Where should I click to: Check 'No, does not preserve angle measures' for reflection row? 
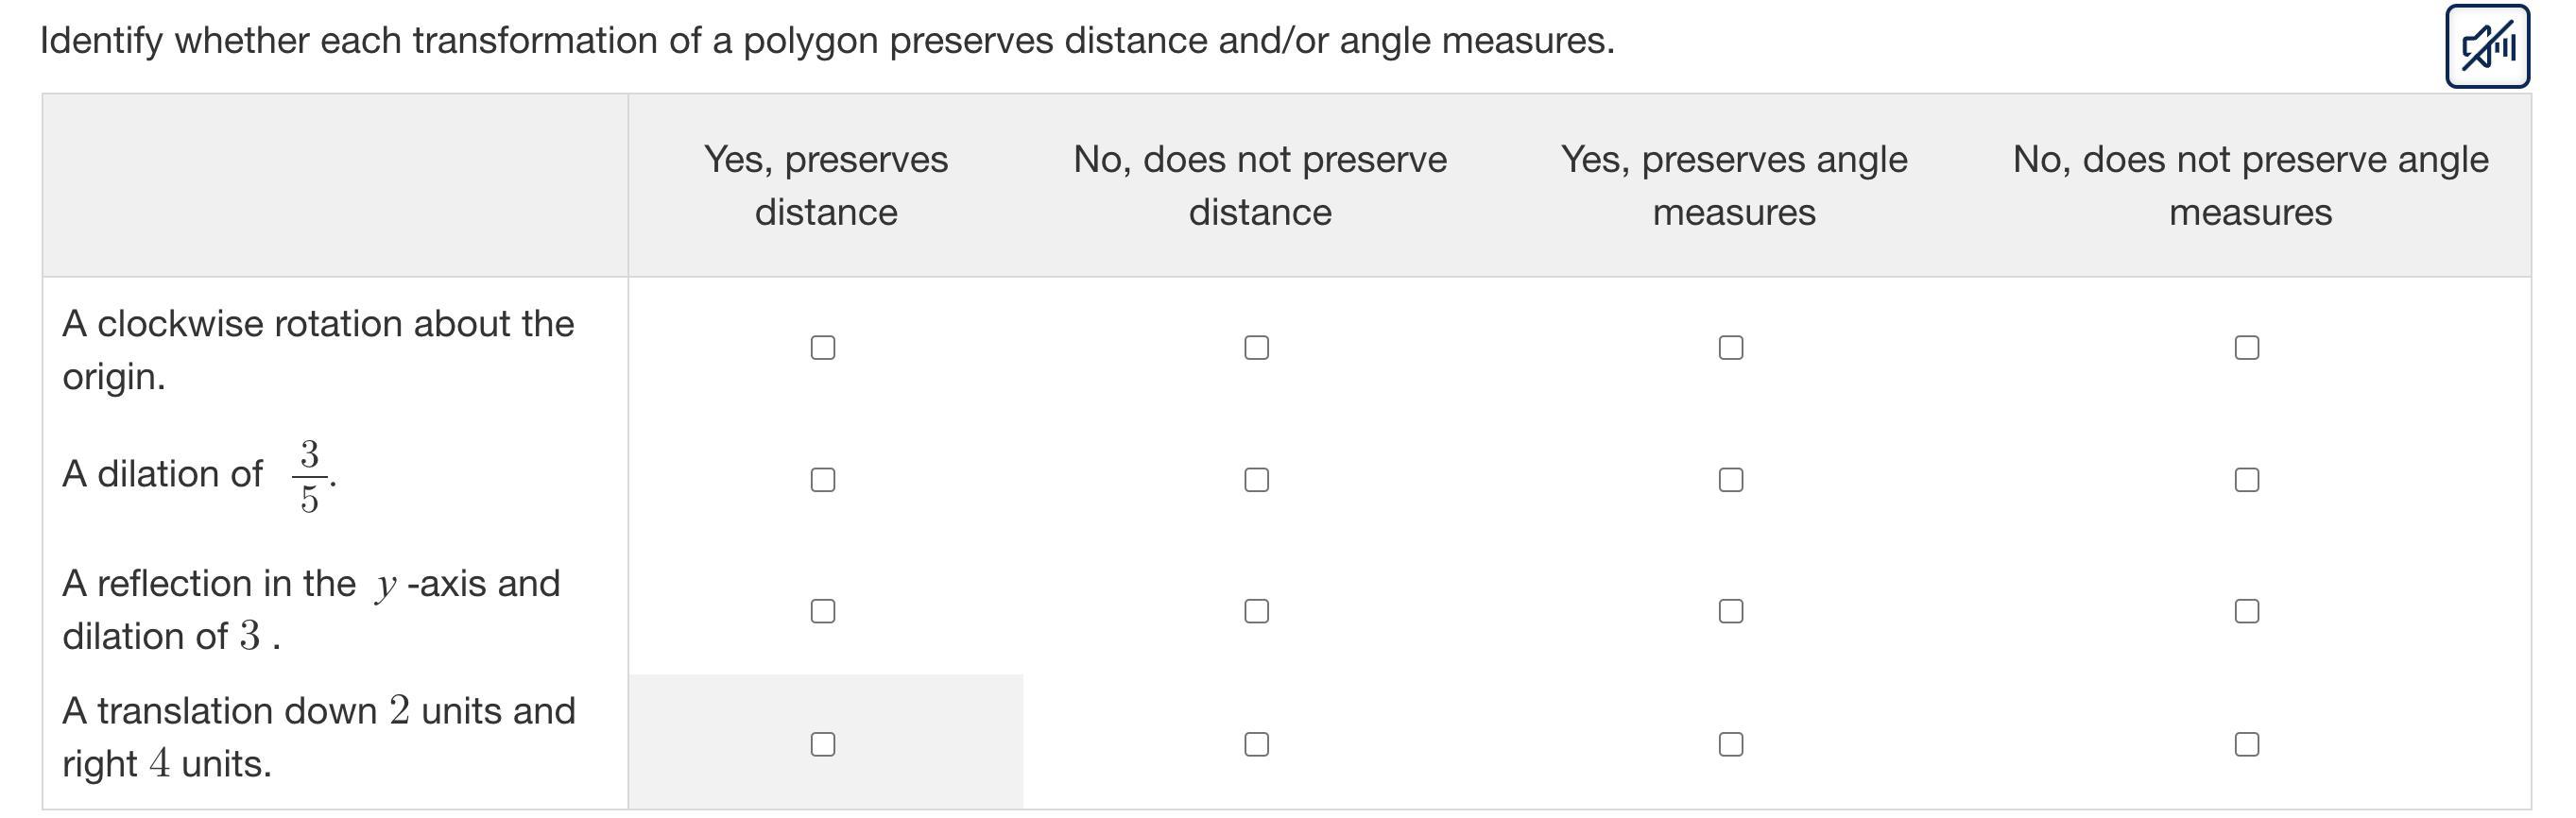click(x=2247, y=611)
